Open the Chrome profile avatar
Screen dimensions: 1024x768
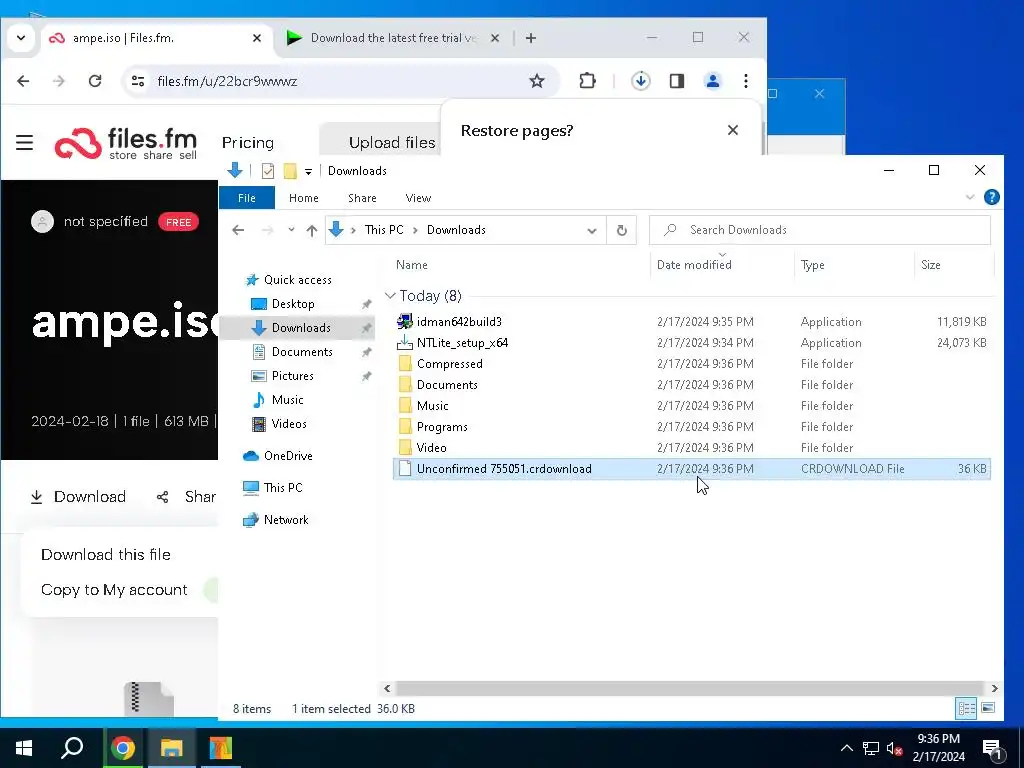(x=712, y=81)
